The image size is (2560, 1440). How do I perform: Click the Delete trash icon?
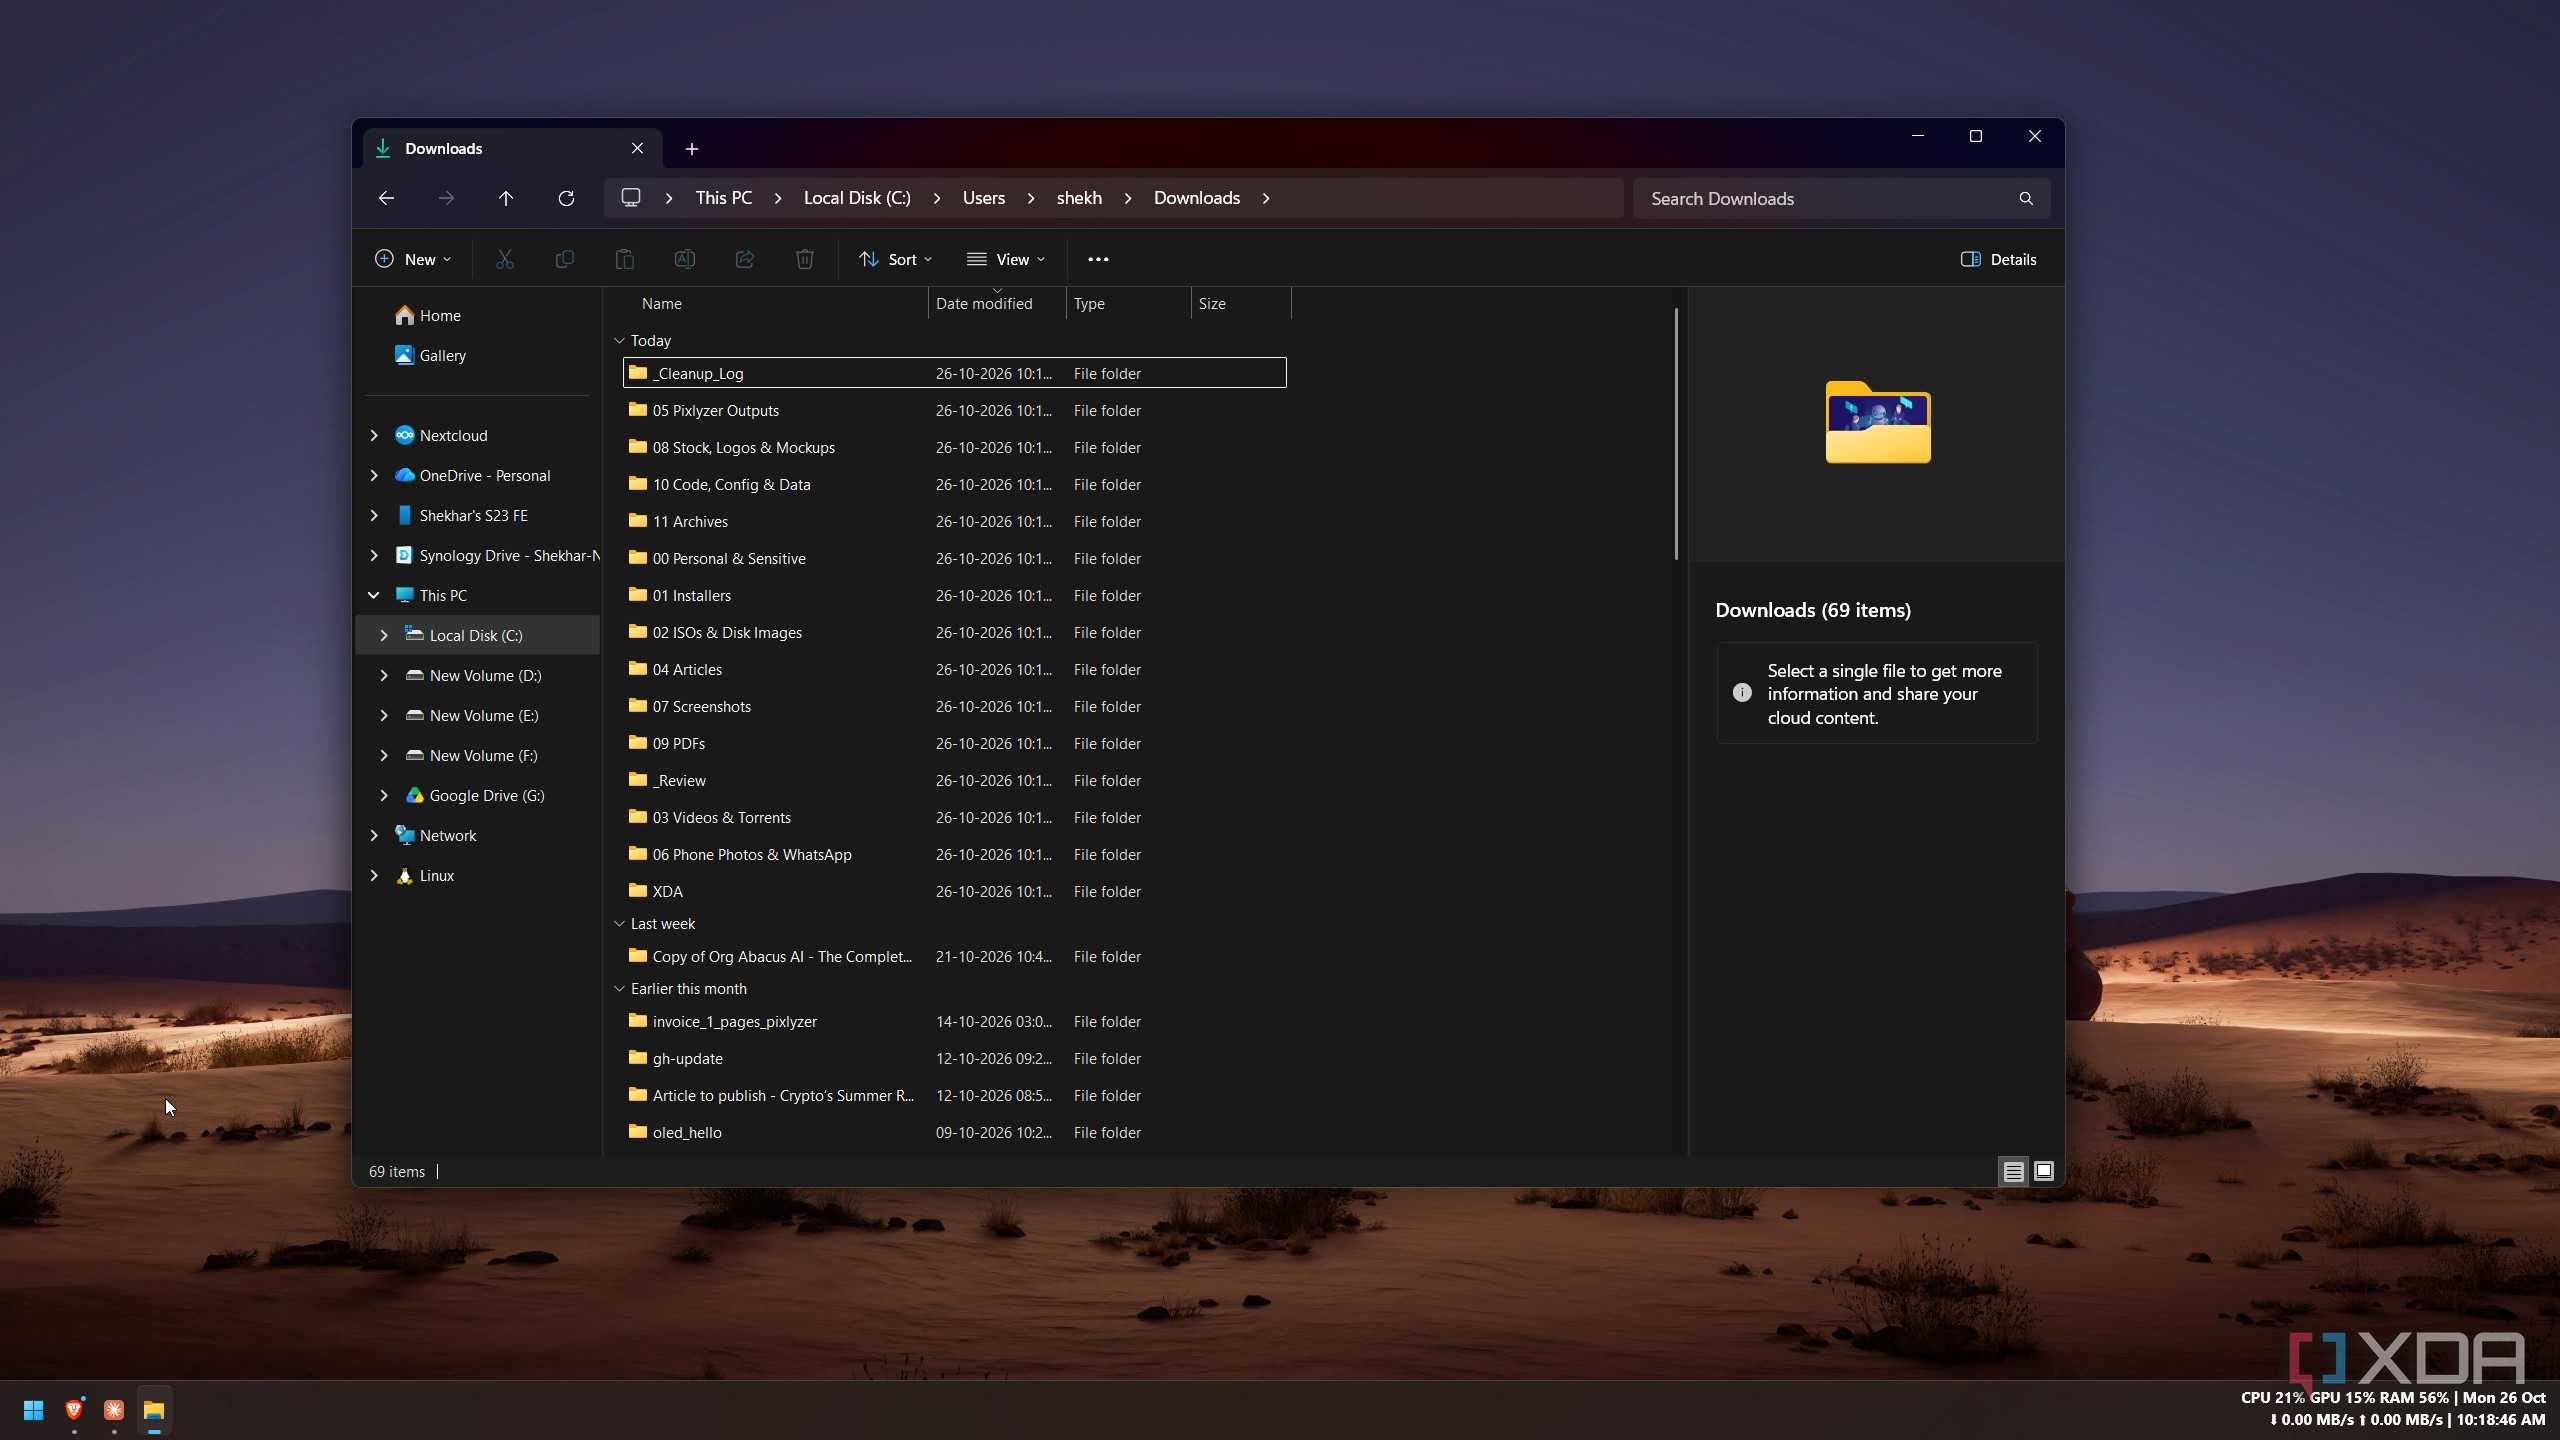[x=805, y=259]
